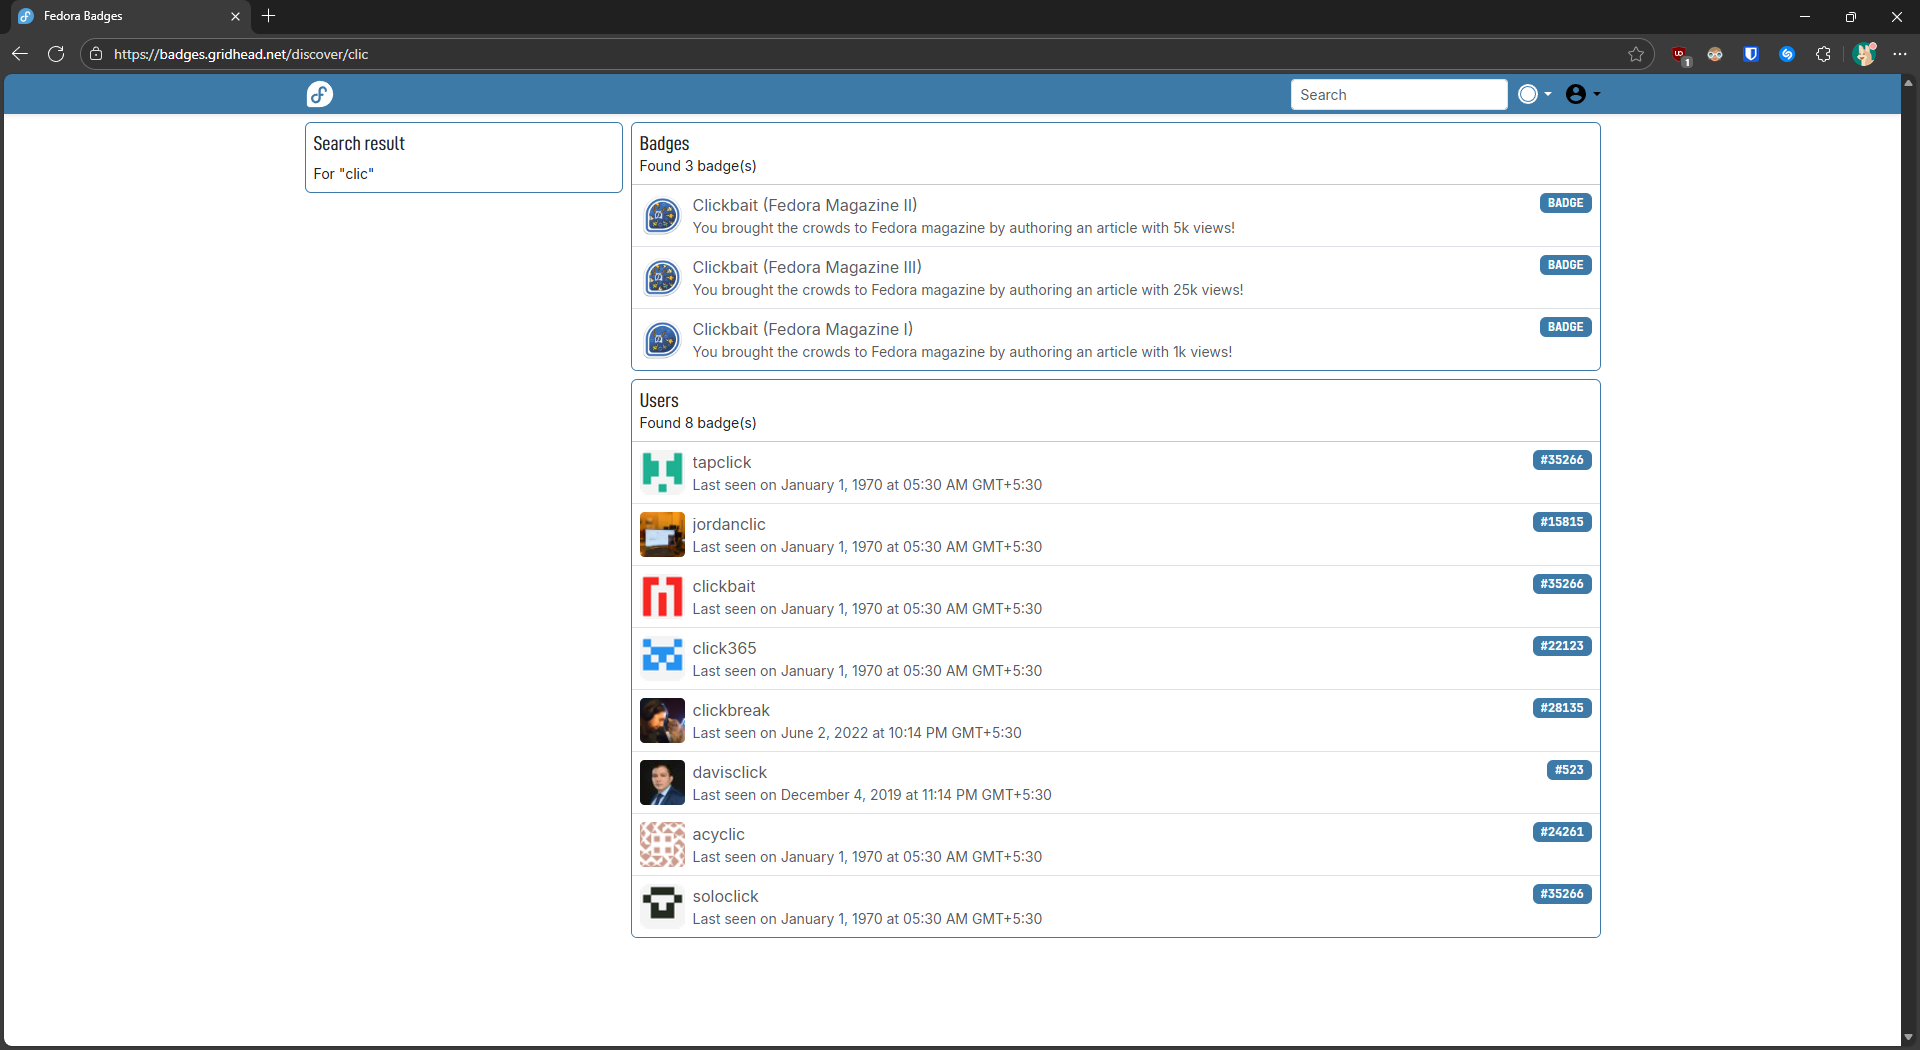
Task: Open Clickbait (Fedora Magazine II) badge
Action: (x=804, y=205)
